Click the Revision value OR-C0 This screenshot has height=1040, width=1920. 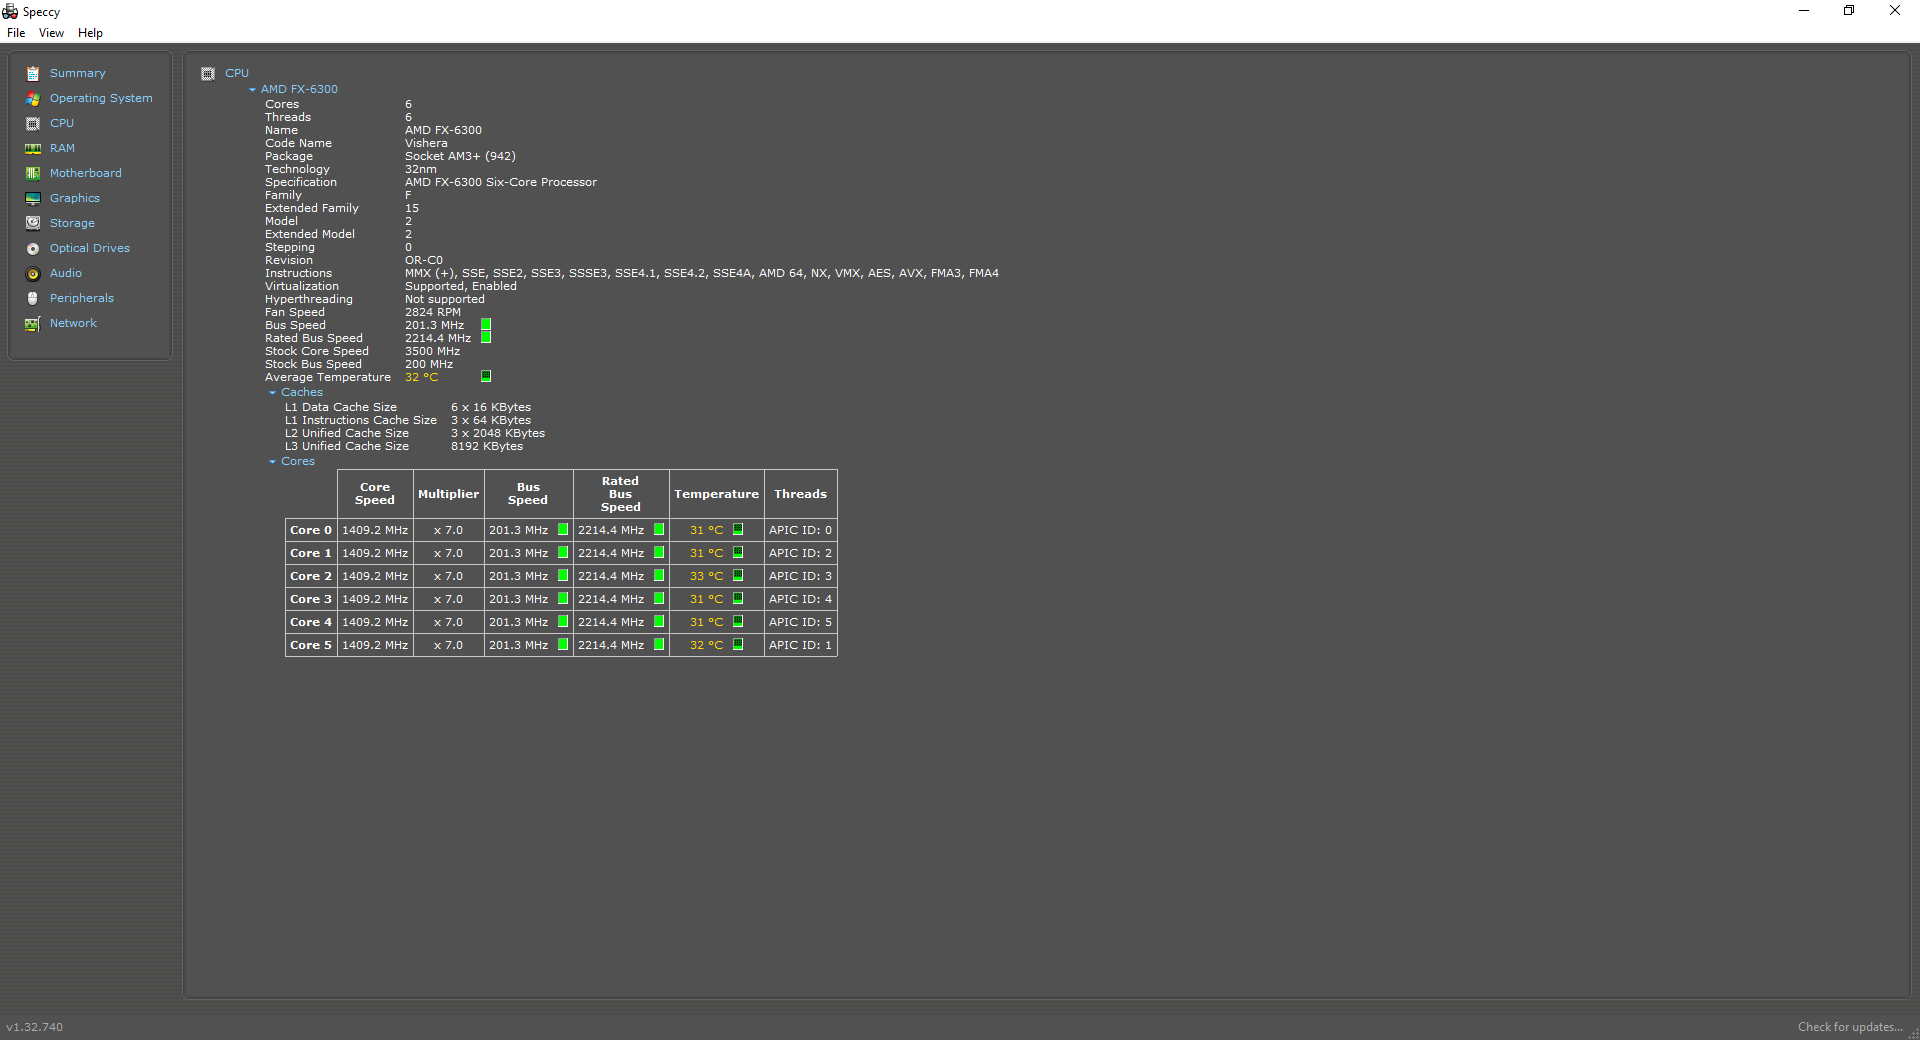point(424,260)
